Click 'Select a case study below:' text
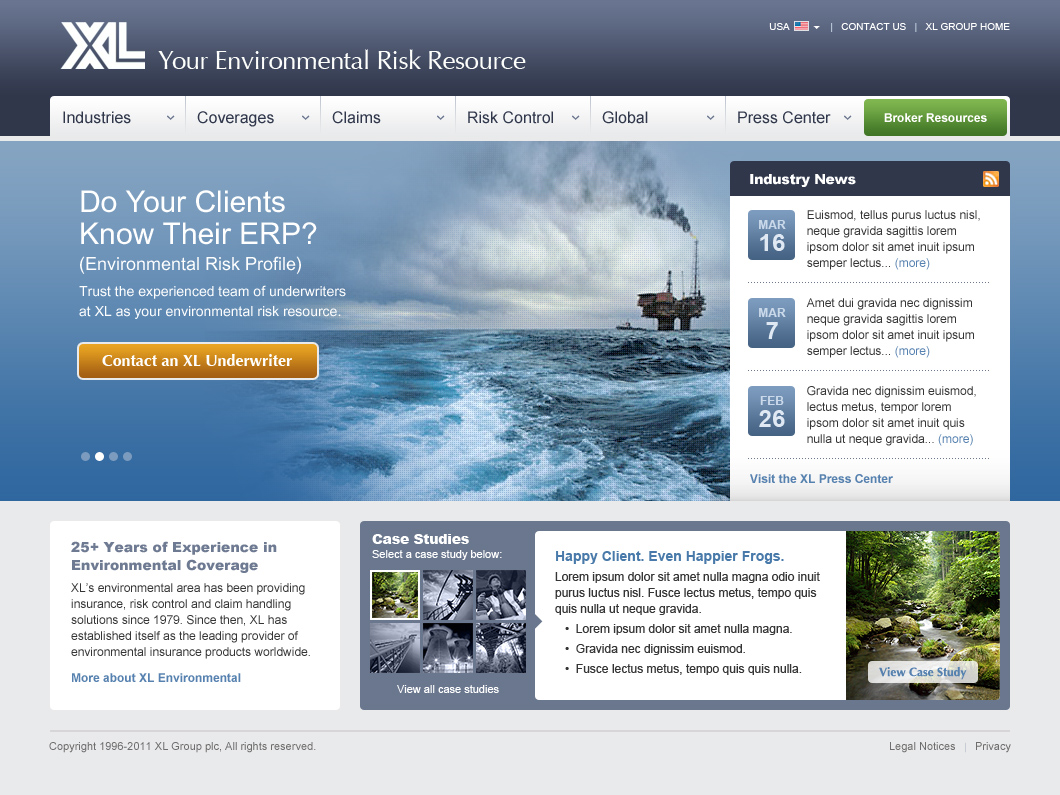The width and height of the screenshot is (1060, 795). point(437,554)
